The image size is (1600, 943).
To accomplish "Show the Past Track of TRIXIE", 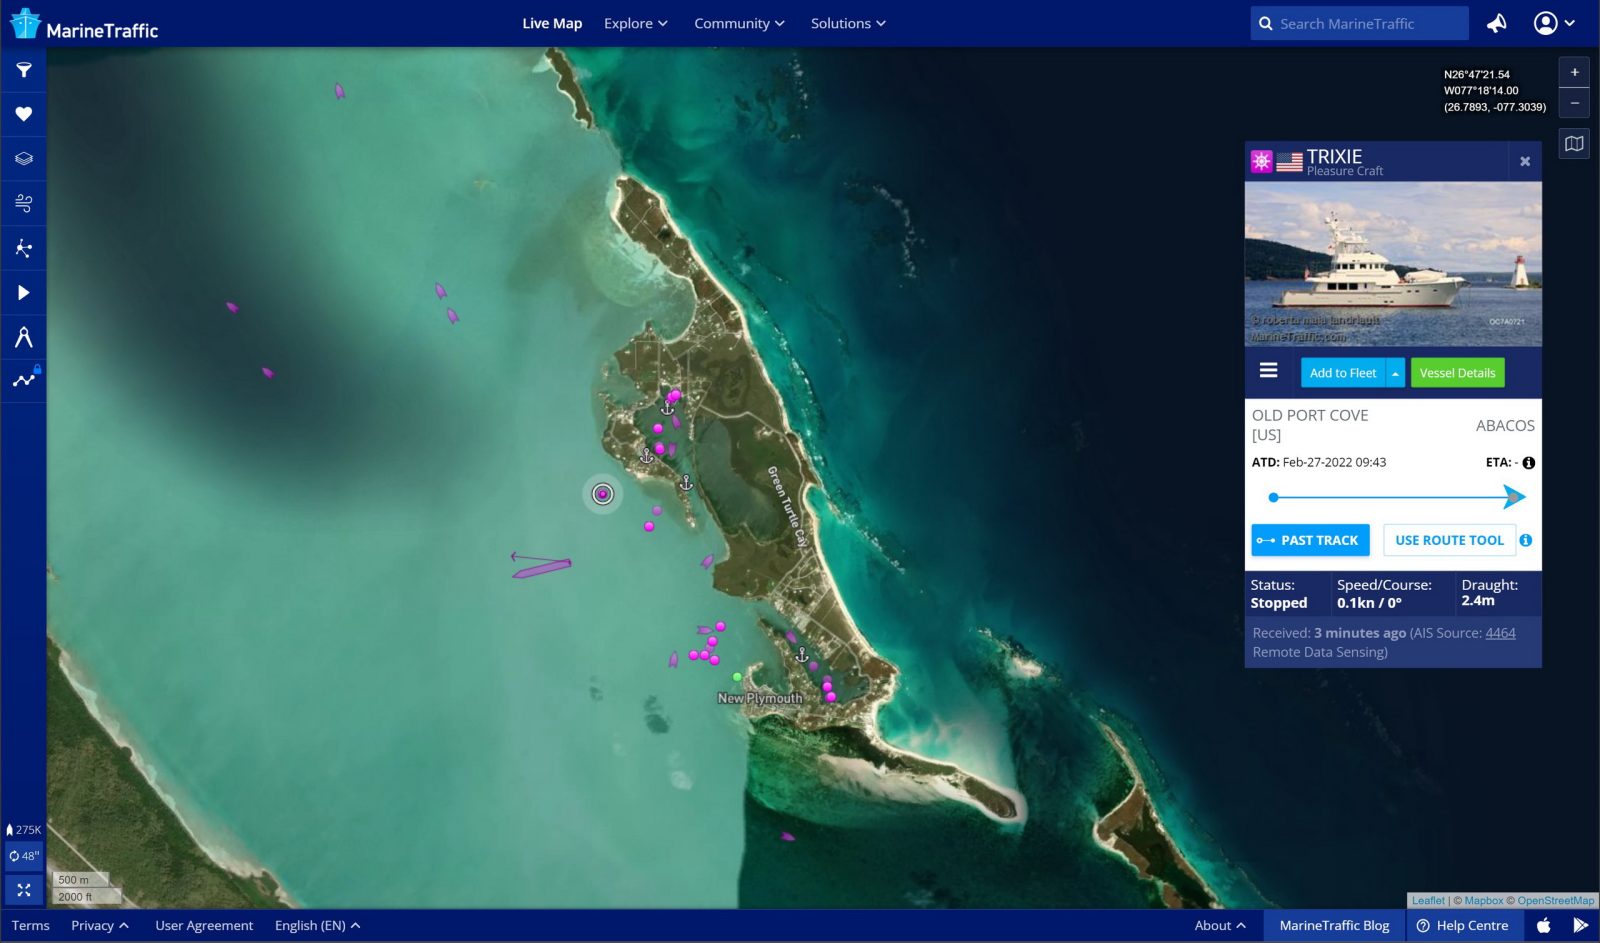I will pyautogui.click(x=1310, y=540).
